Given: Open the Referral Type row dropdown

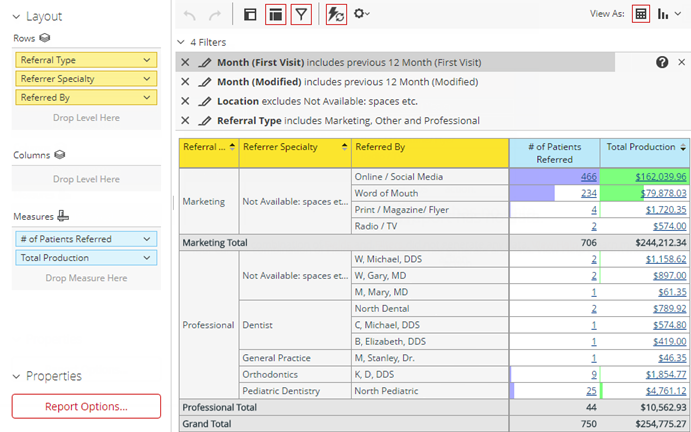Looking at the screenshot, I should 148,60.
